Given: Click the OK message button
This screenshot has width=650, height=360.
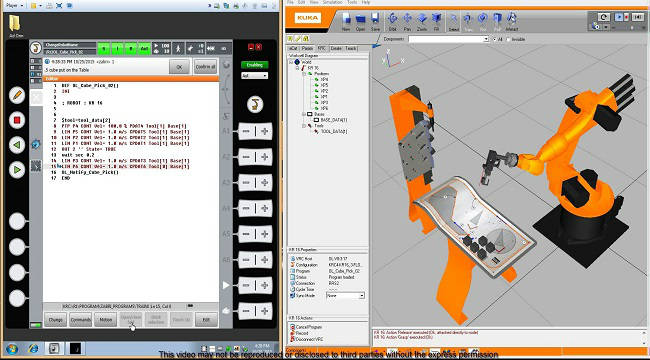Looking at the screenshot, I should coord(179,66).
